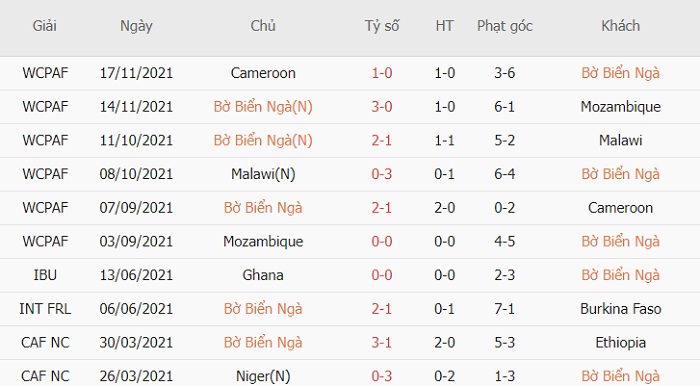Open the 1-0 score of Cameroon match
This screenshot has height=386, width=700.
(382, 73)
